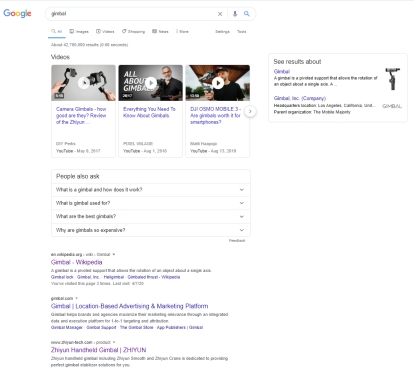Open the search Tools options
This screenshot has width=414, height=369.
(242, 31)
